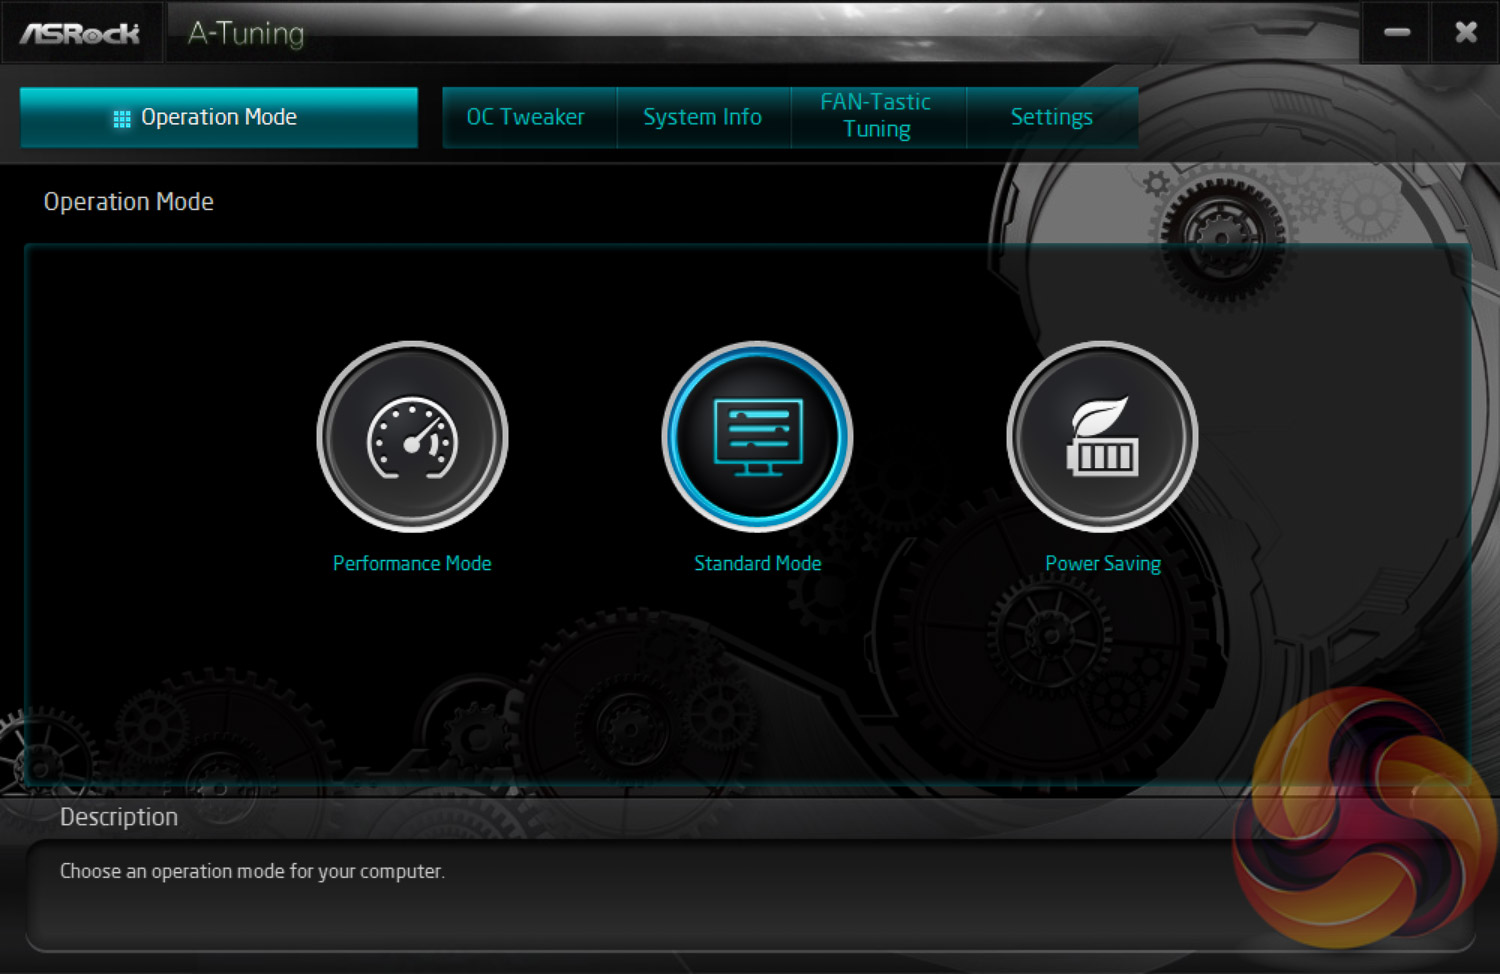Screen dimensions: 1500x974
Task: Click the Power Saving label
Action: (1103, 564)
